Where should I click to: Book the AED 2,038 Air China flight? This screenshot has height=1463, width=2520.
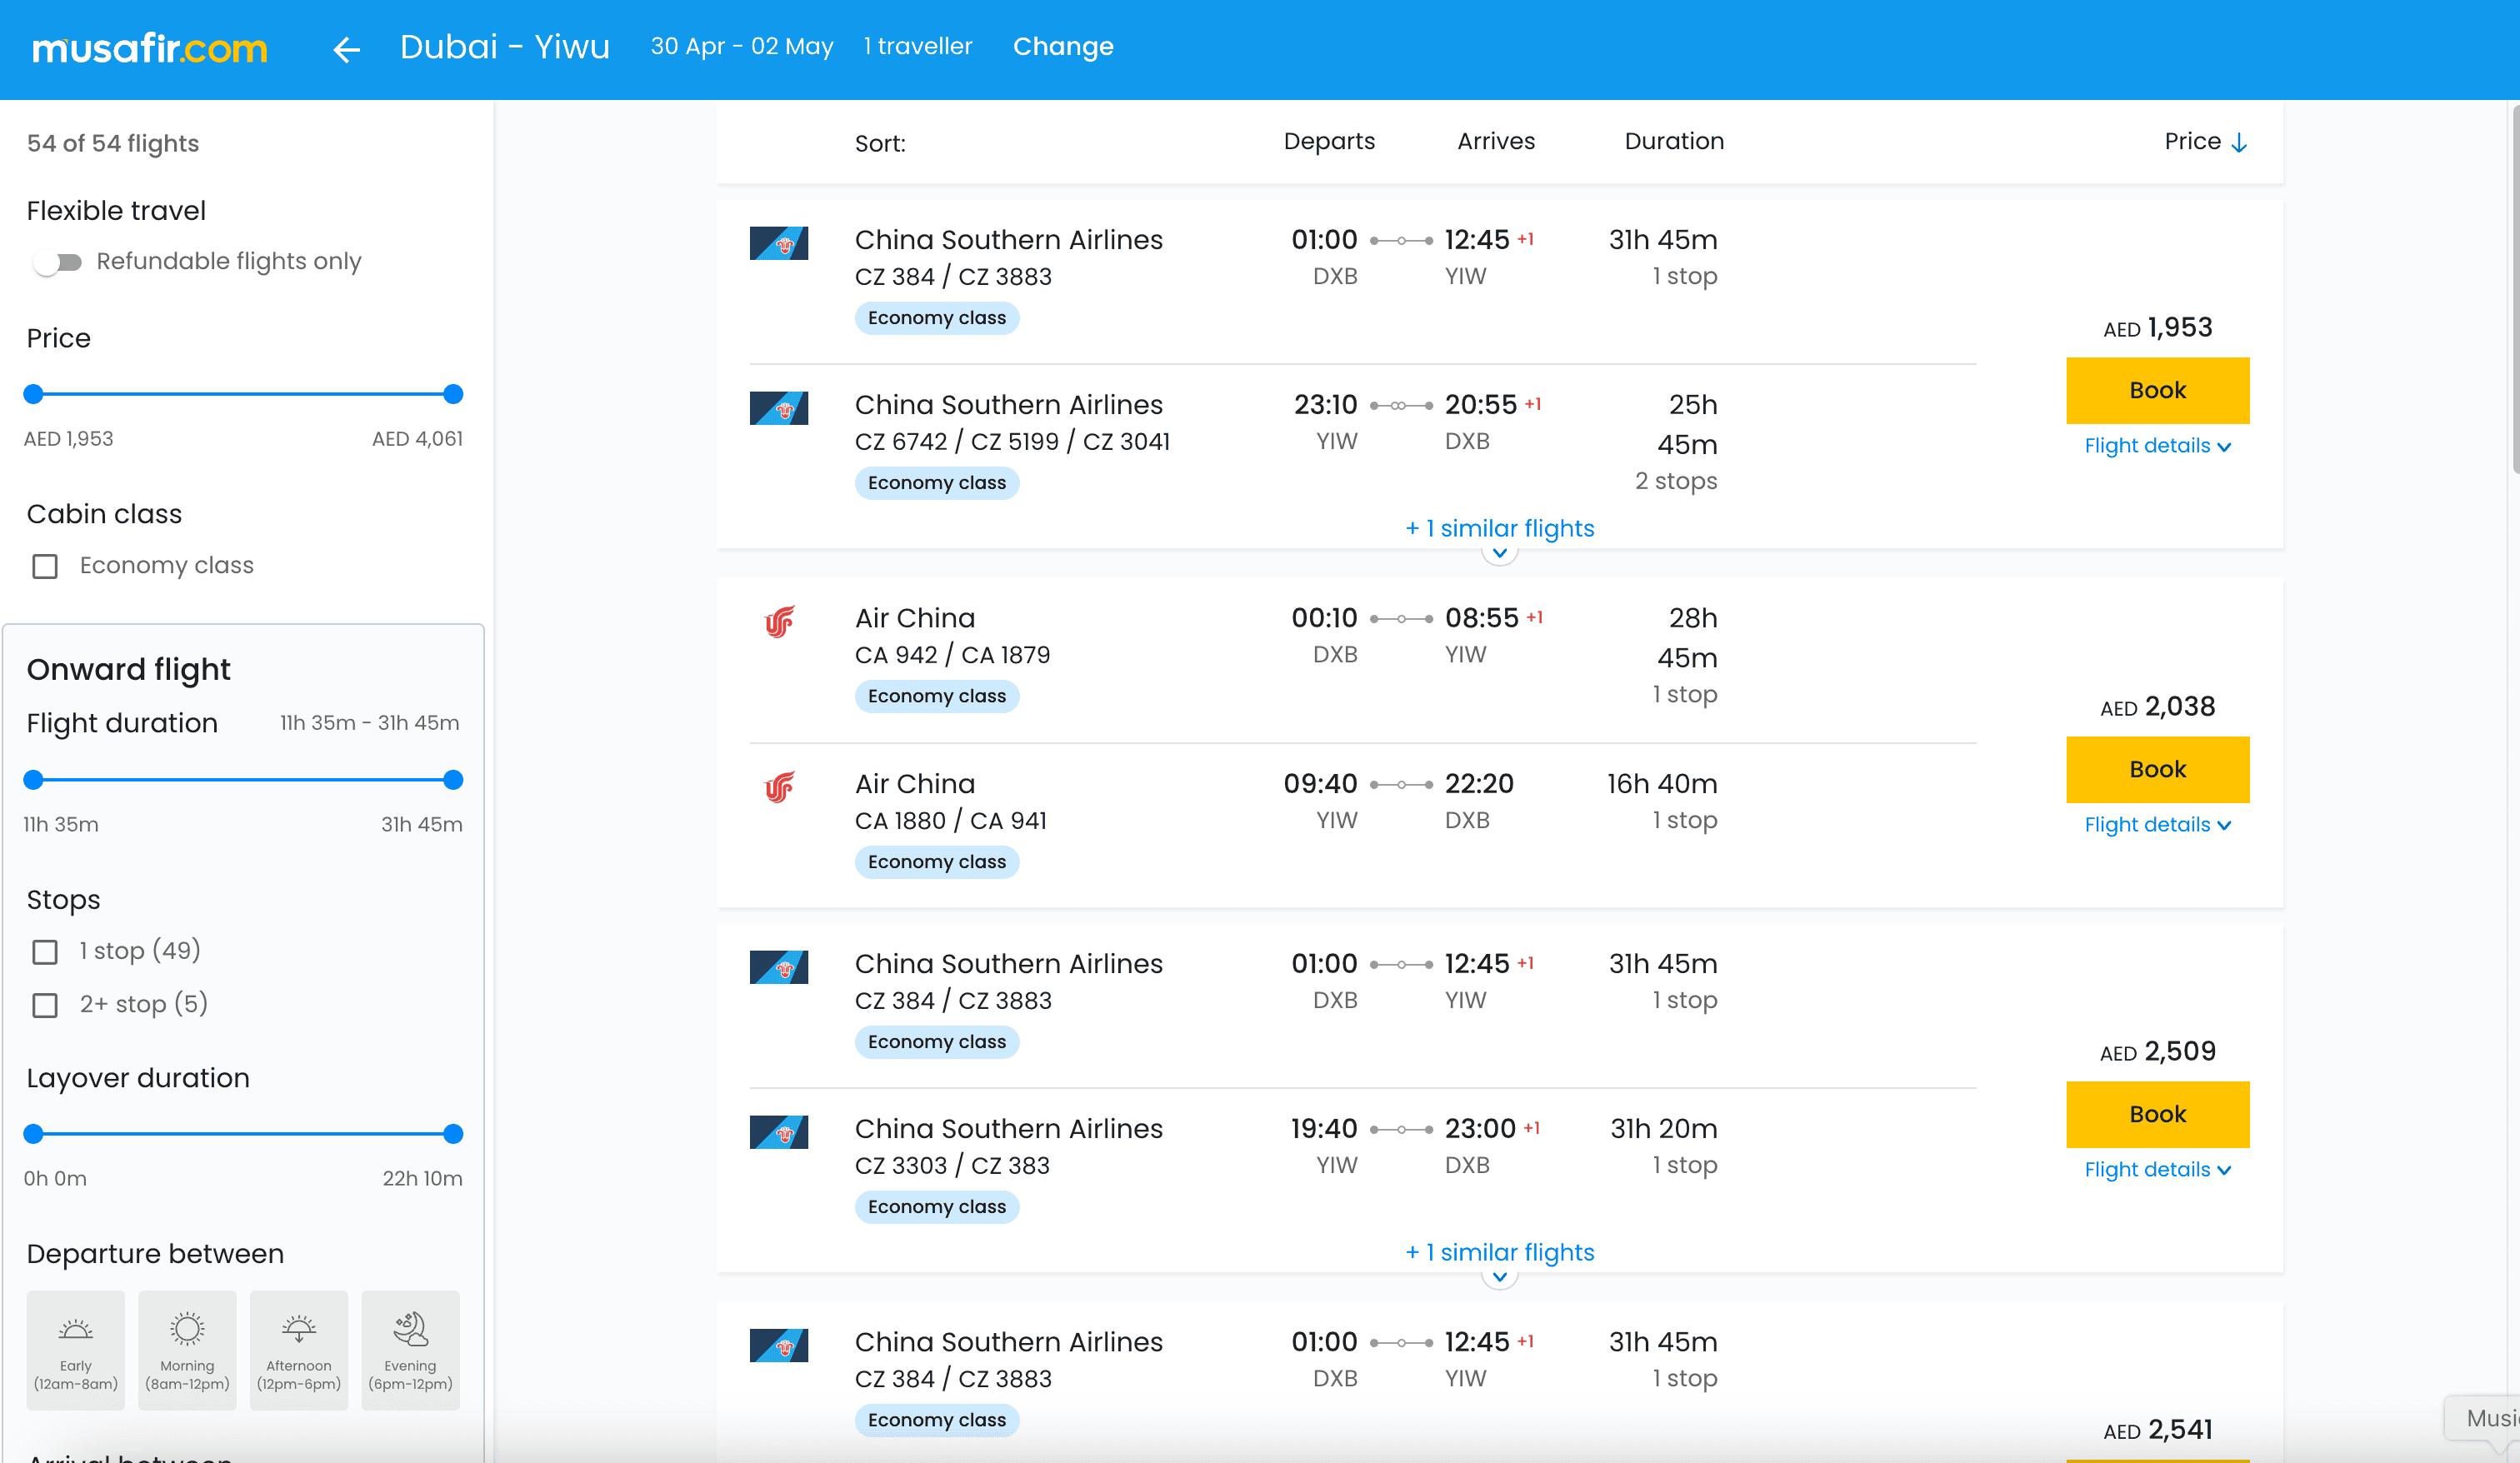(2157, 769)
